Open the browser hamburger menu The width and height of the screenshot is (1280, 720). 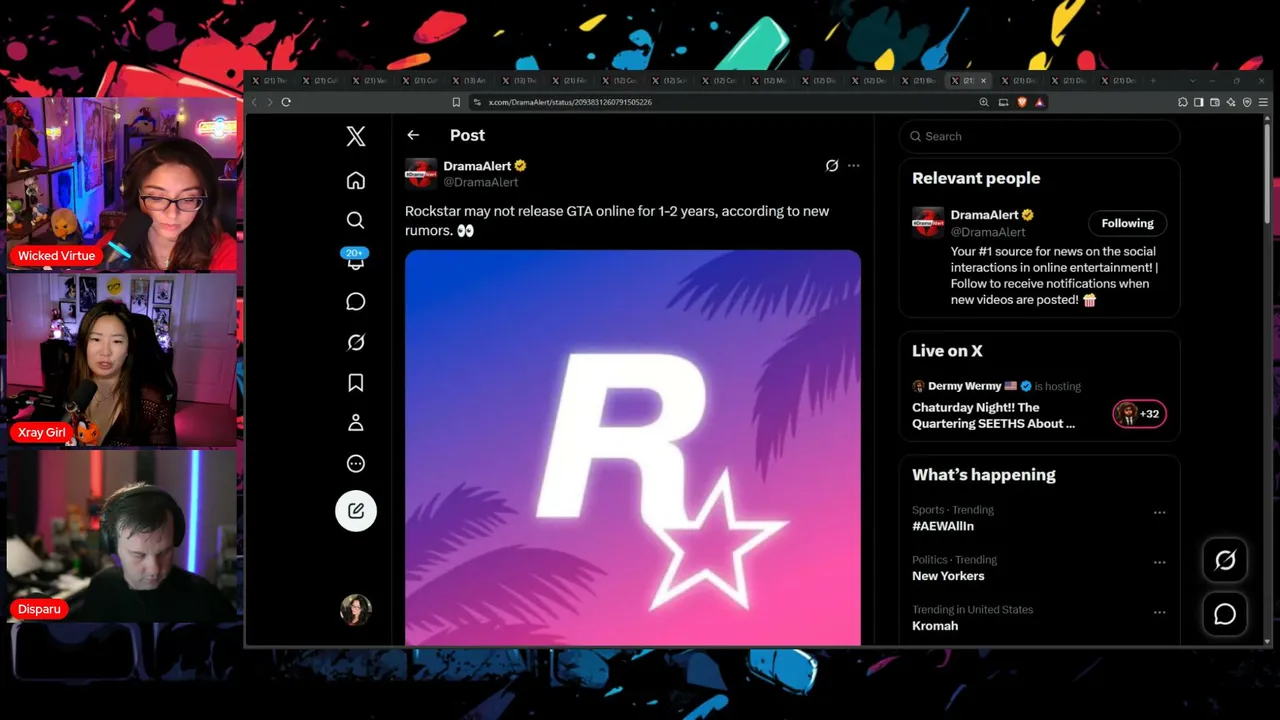coord(1264,102)
